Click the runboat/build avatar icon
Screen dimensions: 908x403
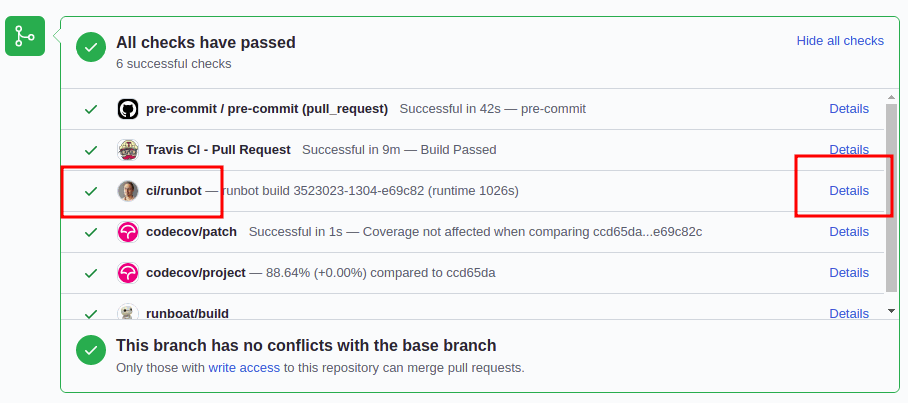pos(127,312)
